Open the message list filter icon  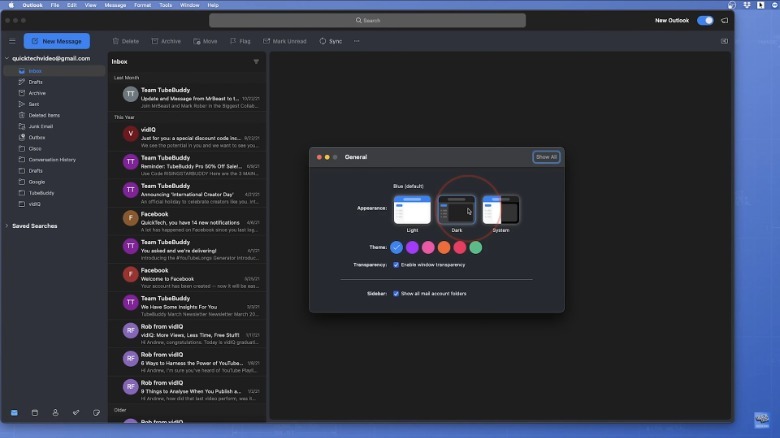pos(256,62)
